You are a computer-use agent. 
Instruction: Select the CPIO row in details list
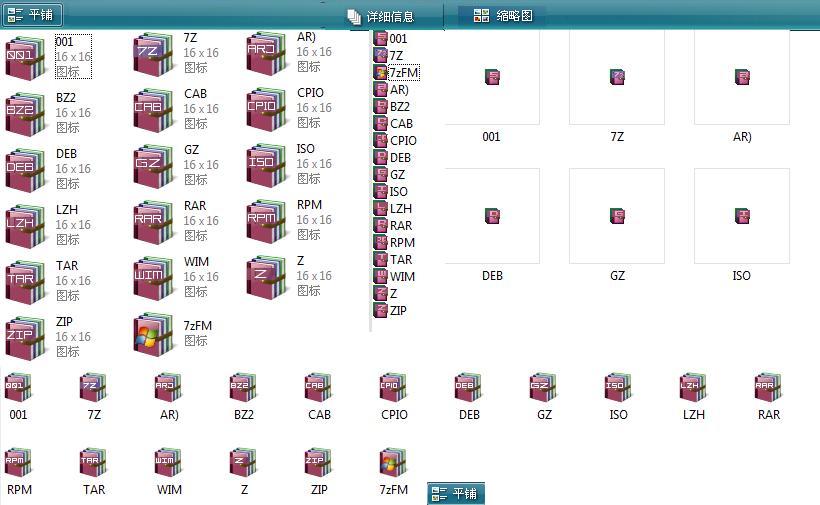pyautogui.click(x=395, y=141)
